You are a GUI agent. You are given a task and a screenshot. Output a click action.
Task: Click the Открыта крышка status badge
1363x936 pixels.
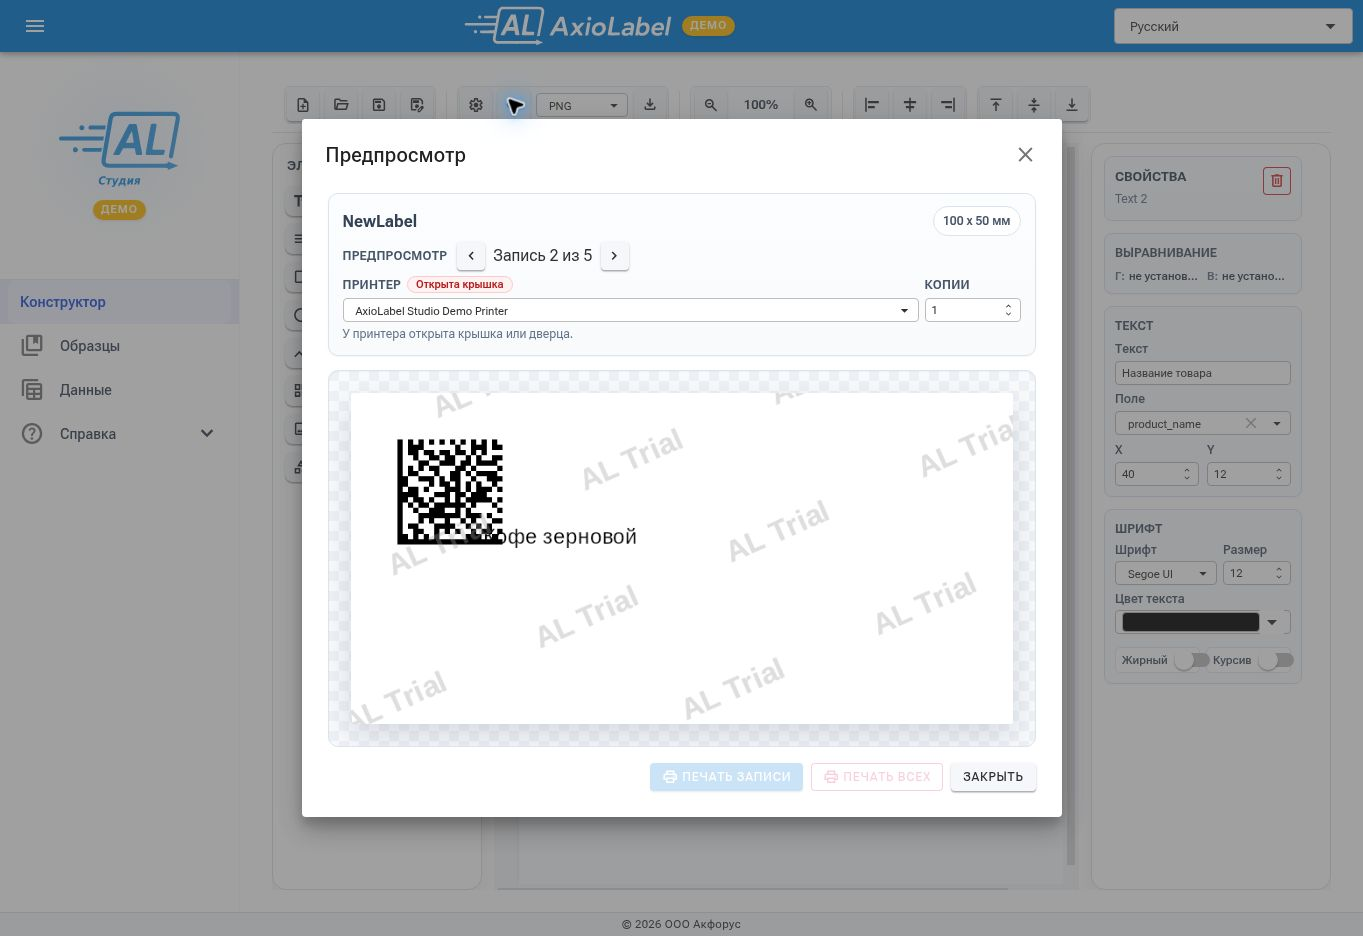pyautogui.click(x=460, y=284)
